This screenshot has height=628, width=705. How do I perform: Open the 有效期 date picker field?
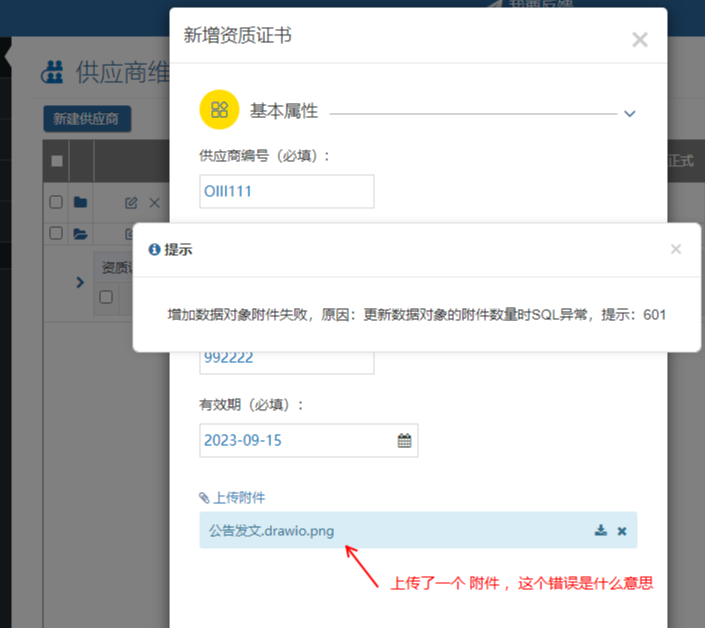click(x=297, y=440)
